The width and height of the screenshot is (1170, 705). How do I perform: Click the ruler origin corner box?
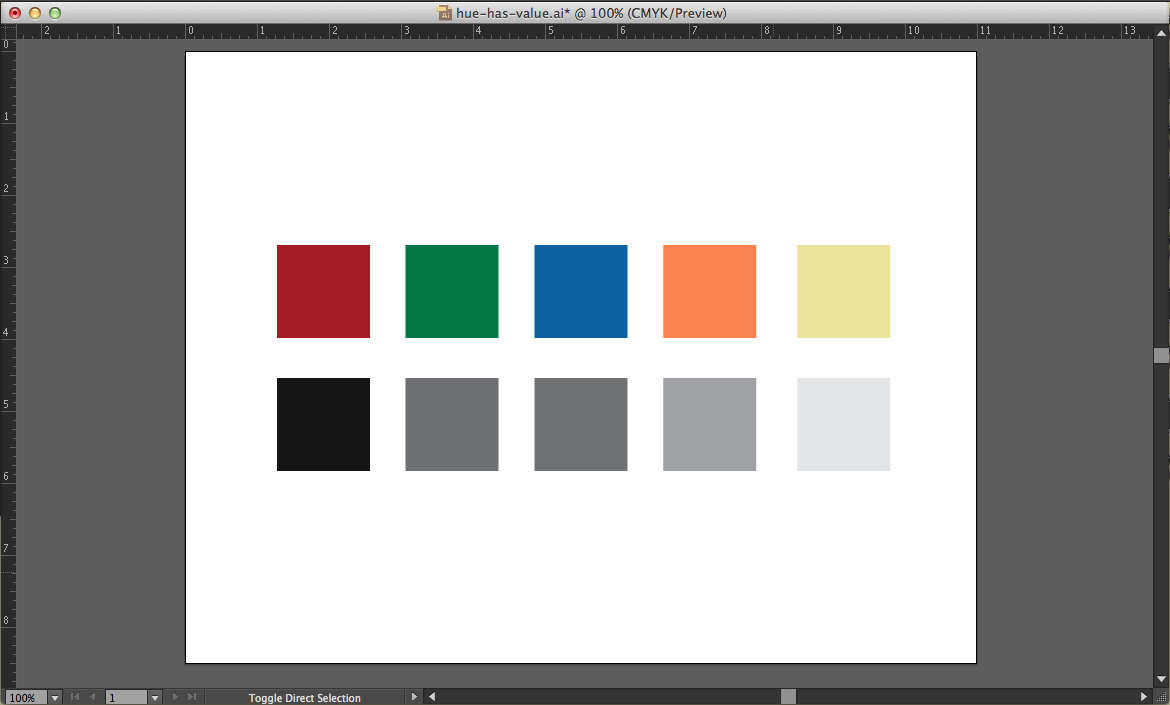click(7, 31)
